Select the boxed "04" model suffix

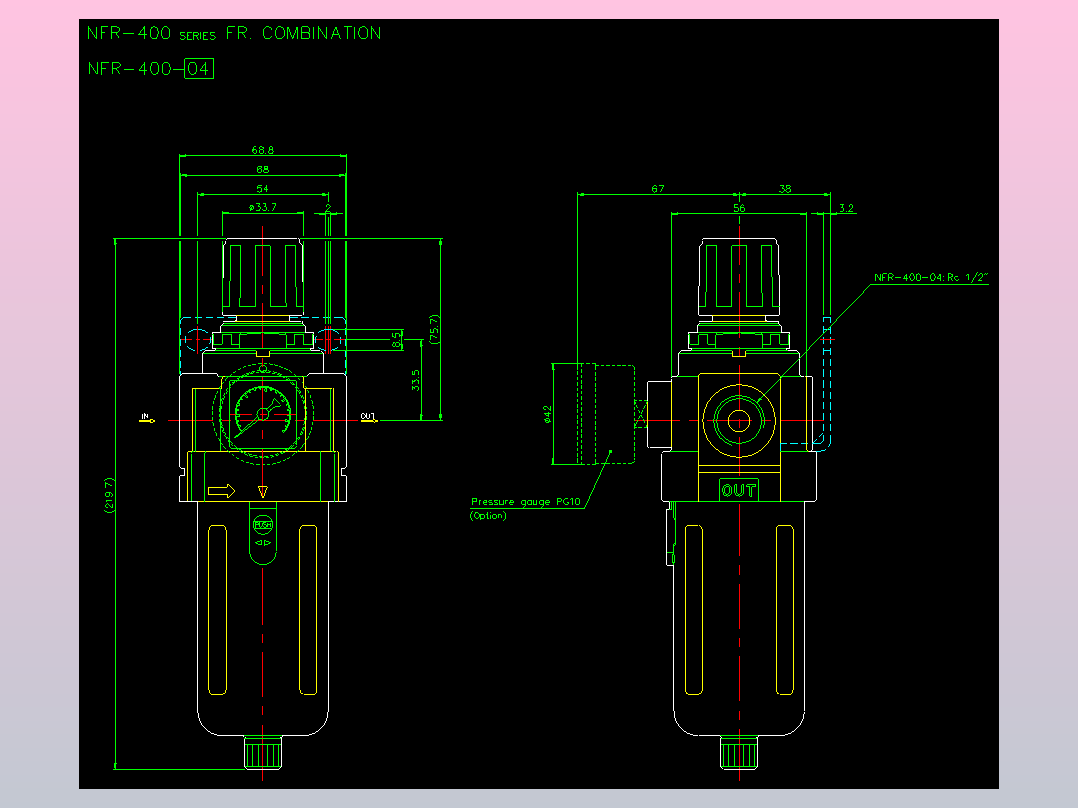click(199, 69)
